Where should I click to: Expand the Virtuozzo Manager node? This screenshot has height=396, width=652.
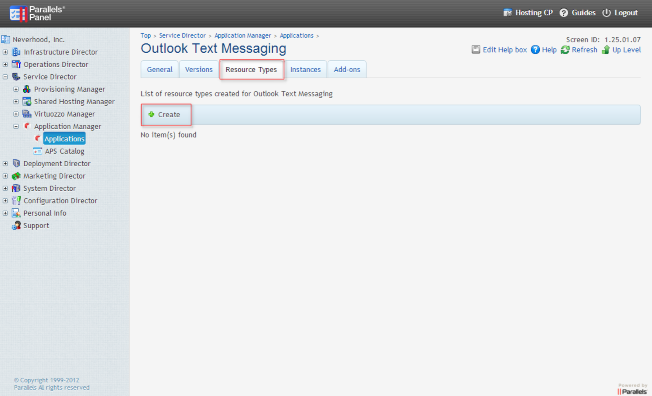coord(16,114)
